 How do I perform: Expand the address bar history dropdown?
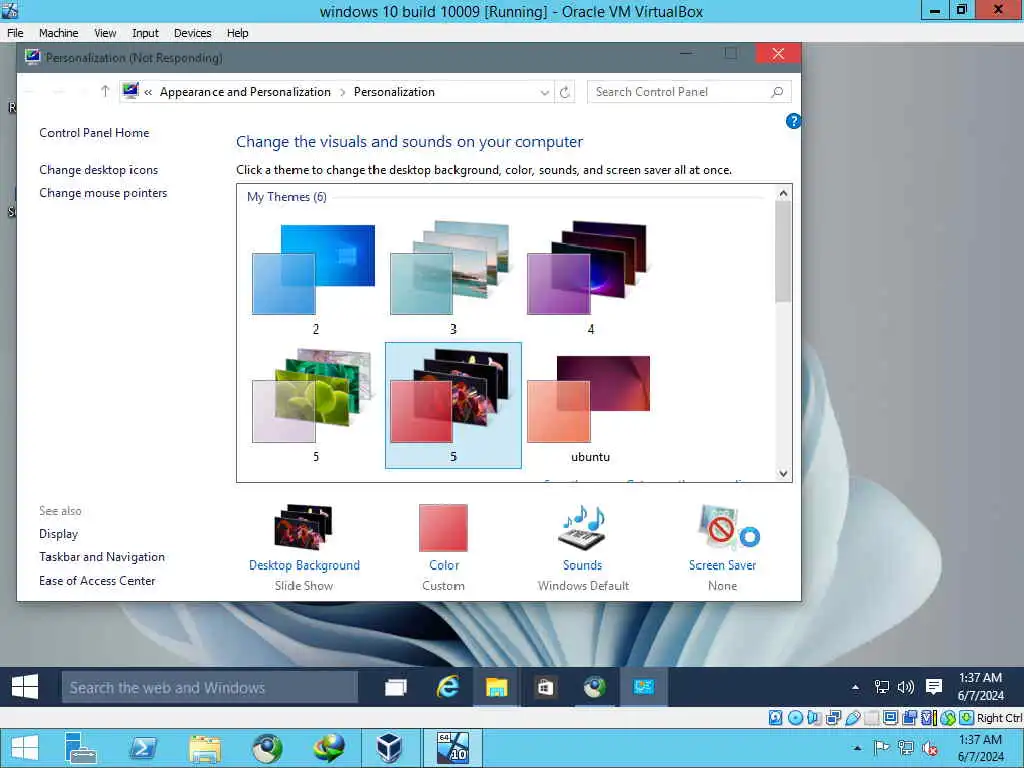point(545,93)
